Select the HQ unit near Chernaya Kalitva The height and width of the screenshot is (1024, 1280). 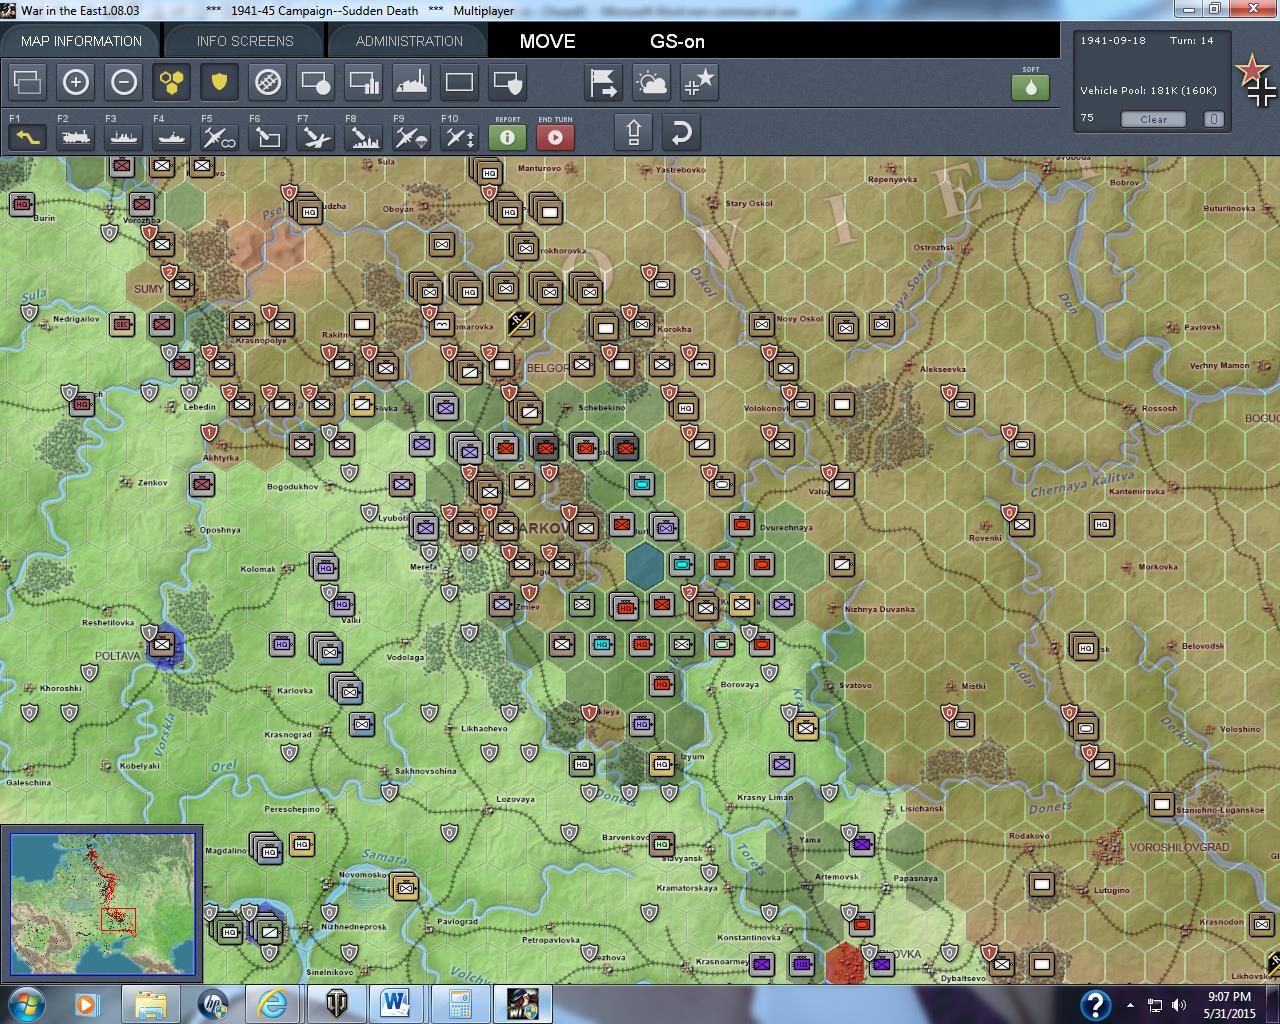click(x=1102, y=524)
